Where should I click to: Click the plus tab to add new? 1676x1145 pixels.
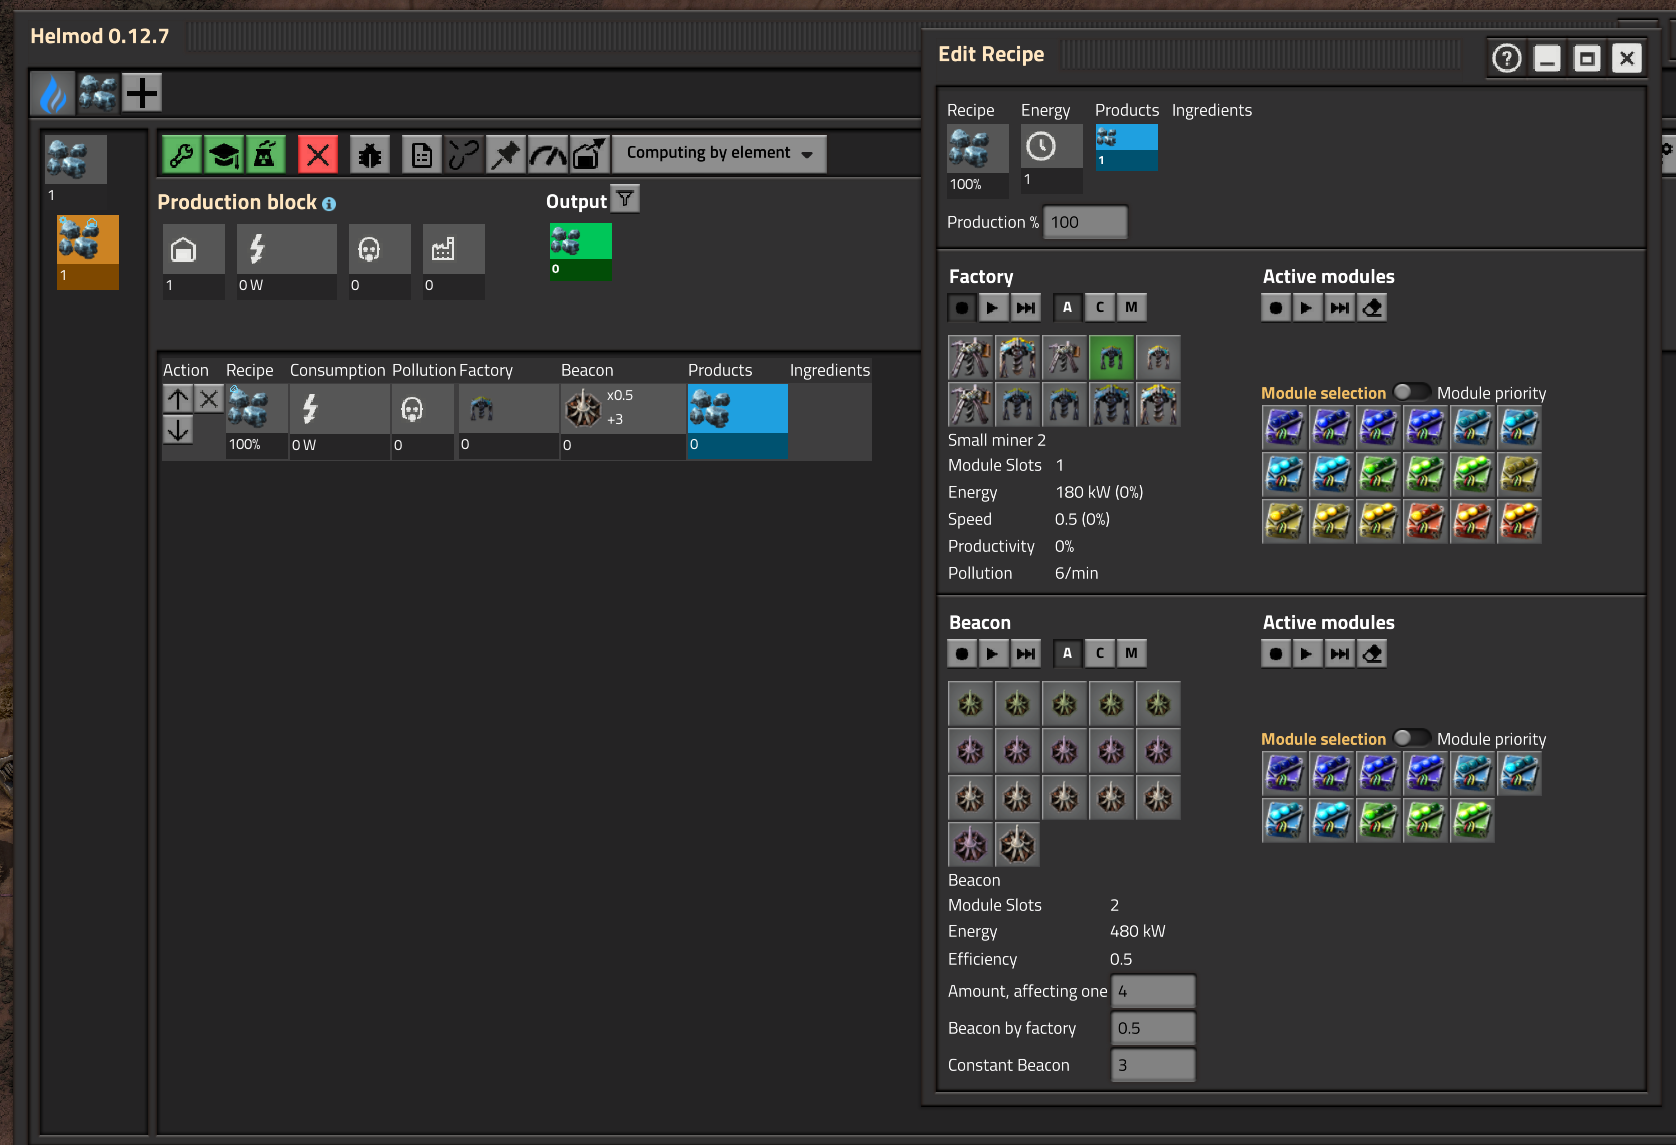(142, 93)
